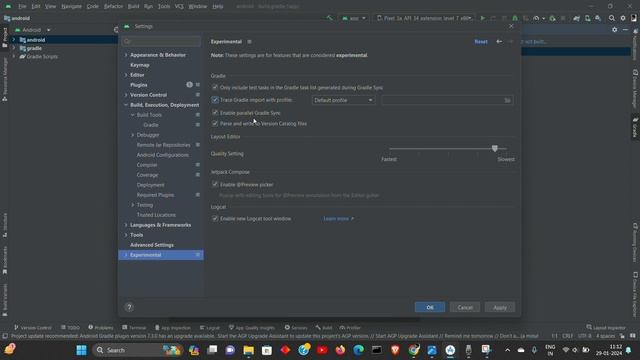This screenshot has width=640, height=360.
Task: Expand the Debugger settings node
Action: 133,135
